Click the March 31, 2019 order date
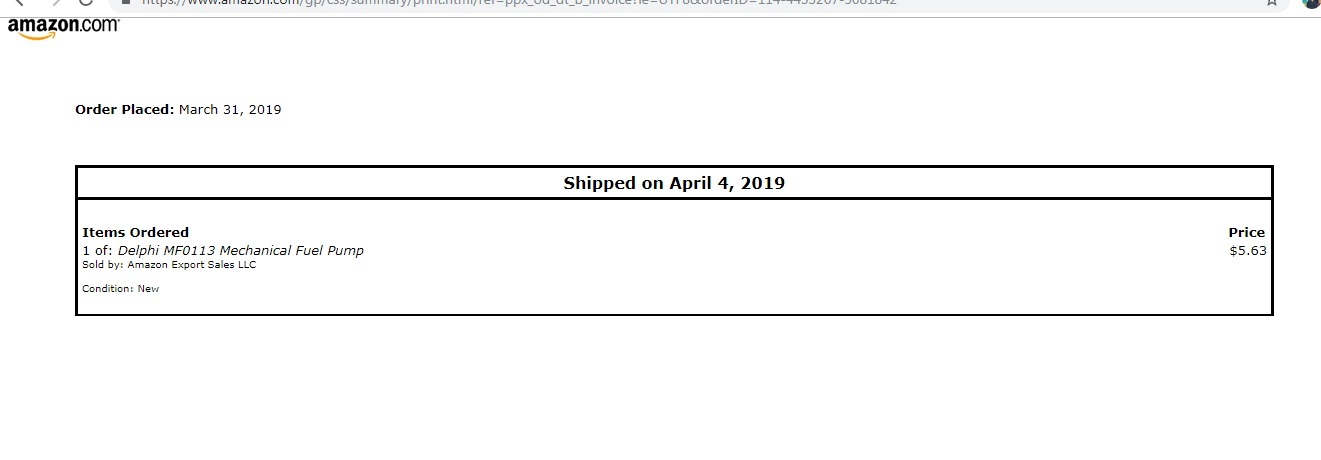The image size is (1321, 460). 230,110
